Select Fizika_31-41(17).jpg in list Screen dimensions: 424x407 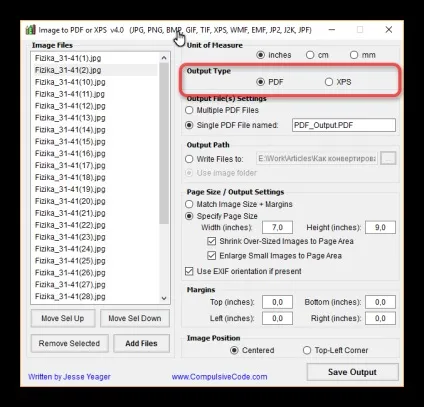(x=95, y=166)
